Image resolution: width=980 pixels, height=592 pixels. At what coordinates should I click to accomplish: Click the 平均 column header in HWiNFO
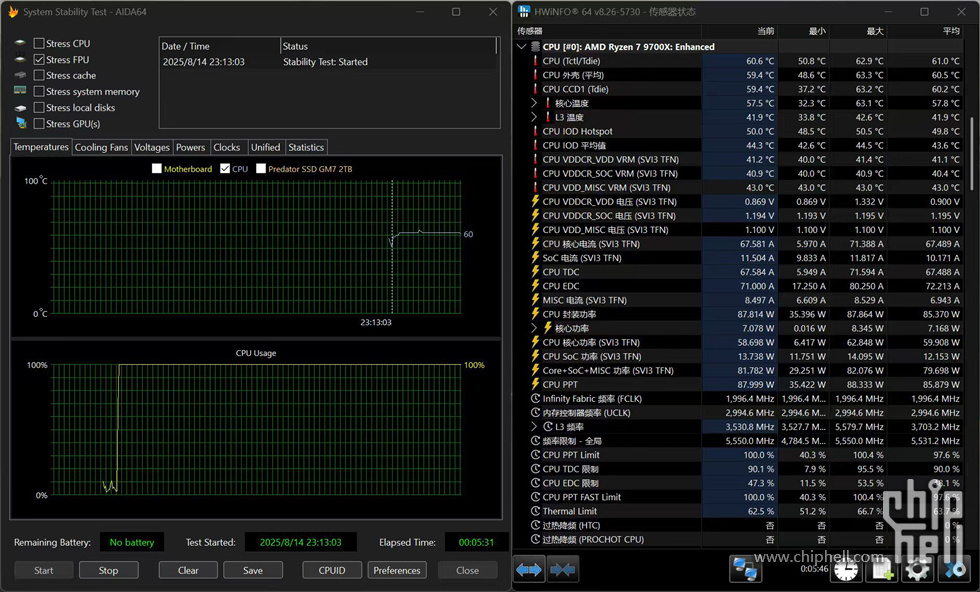coord(925,31)
